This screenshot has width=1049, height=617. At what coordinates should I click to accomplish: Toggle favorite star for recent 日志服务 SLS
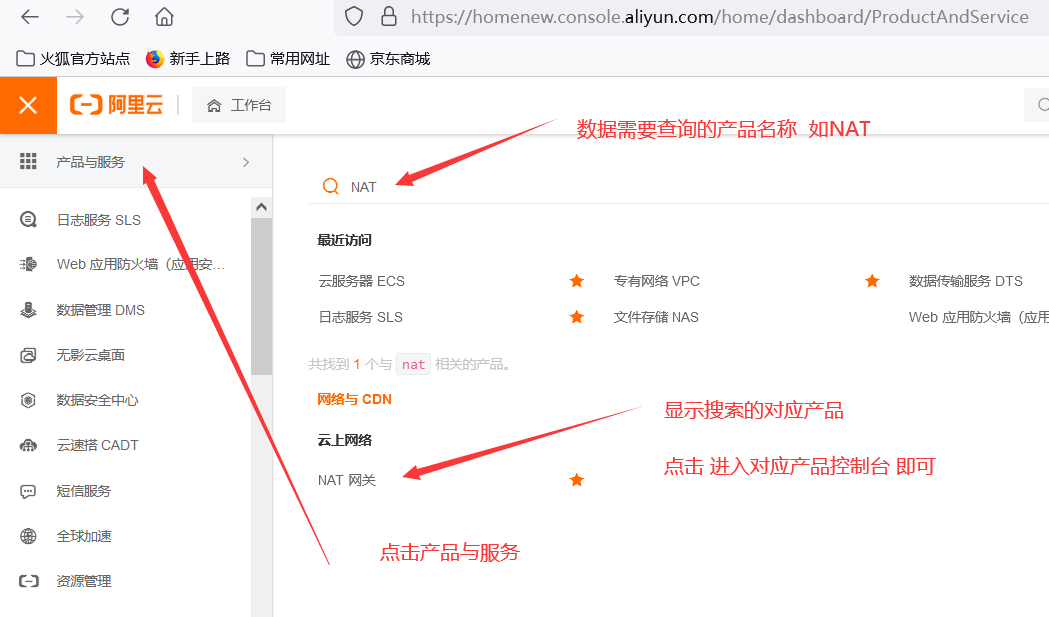coord(577,317)
